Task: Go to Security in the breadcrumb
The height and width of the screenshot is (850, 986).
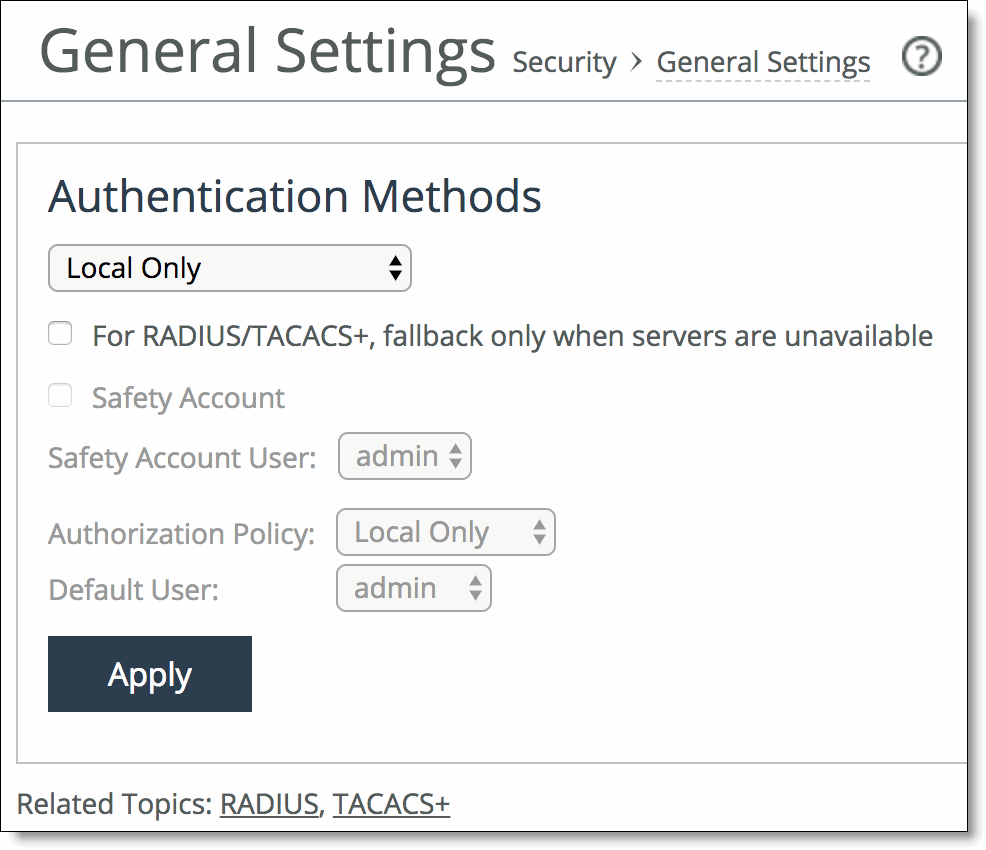Action: coord(564,62)
